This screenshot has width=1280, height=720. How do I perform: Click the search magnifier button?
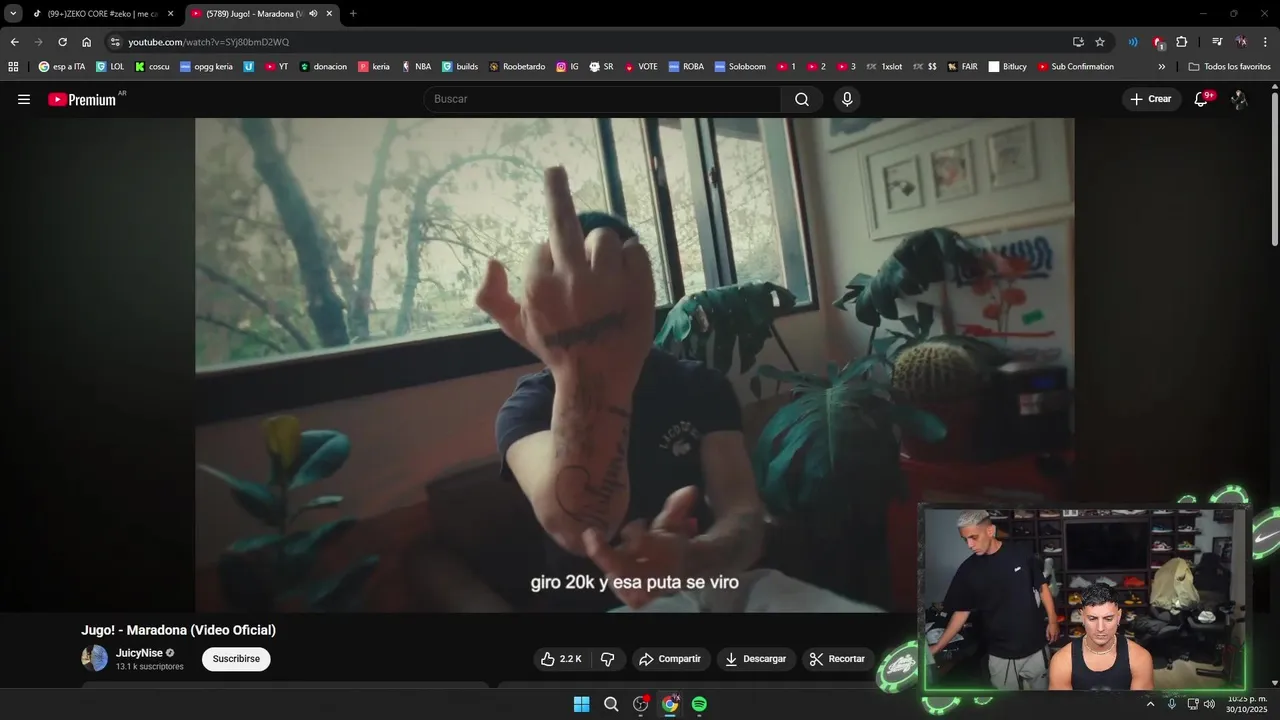click(x=802, y=99)
